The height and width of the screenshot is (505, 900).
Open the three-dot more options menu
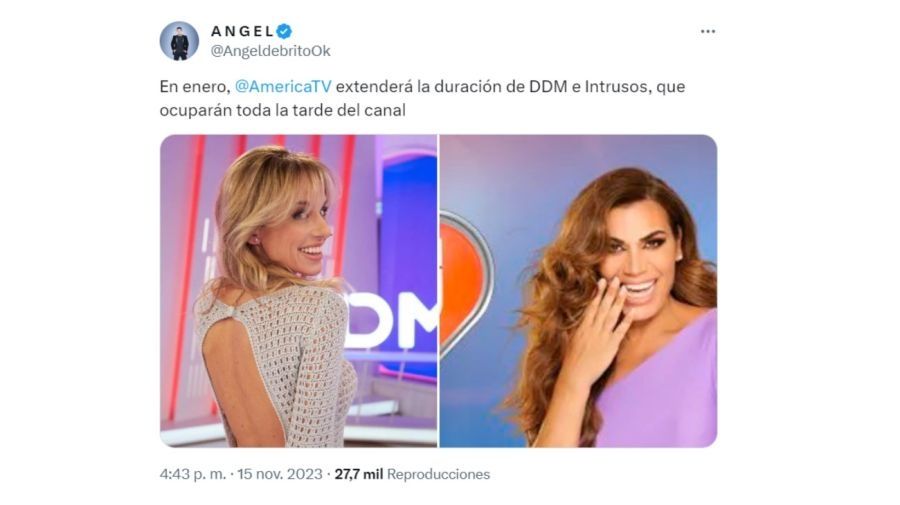708,31
